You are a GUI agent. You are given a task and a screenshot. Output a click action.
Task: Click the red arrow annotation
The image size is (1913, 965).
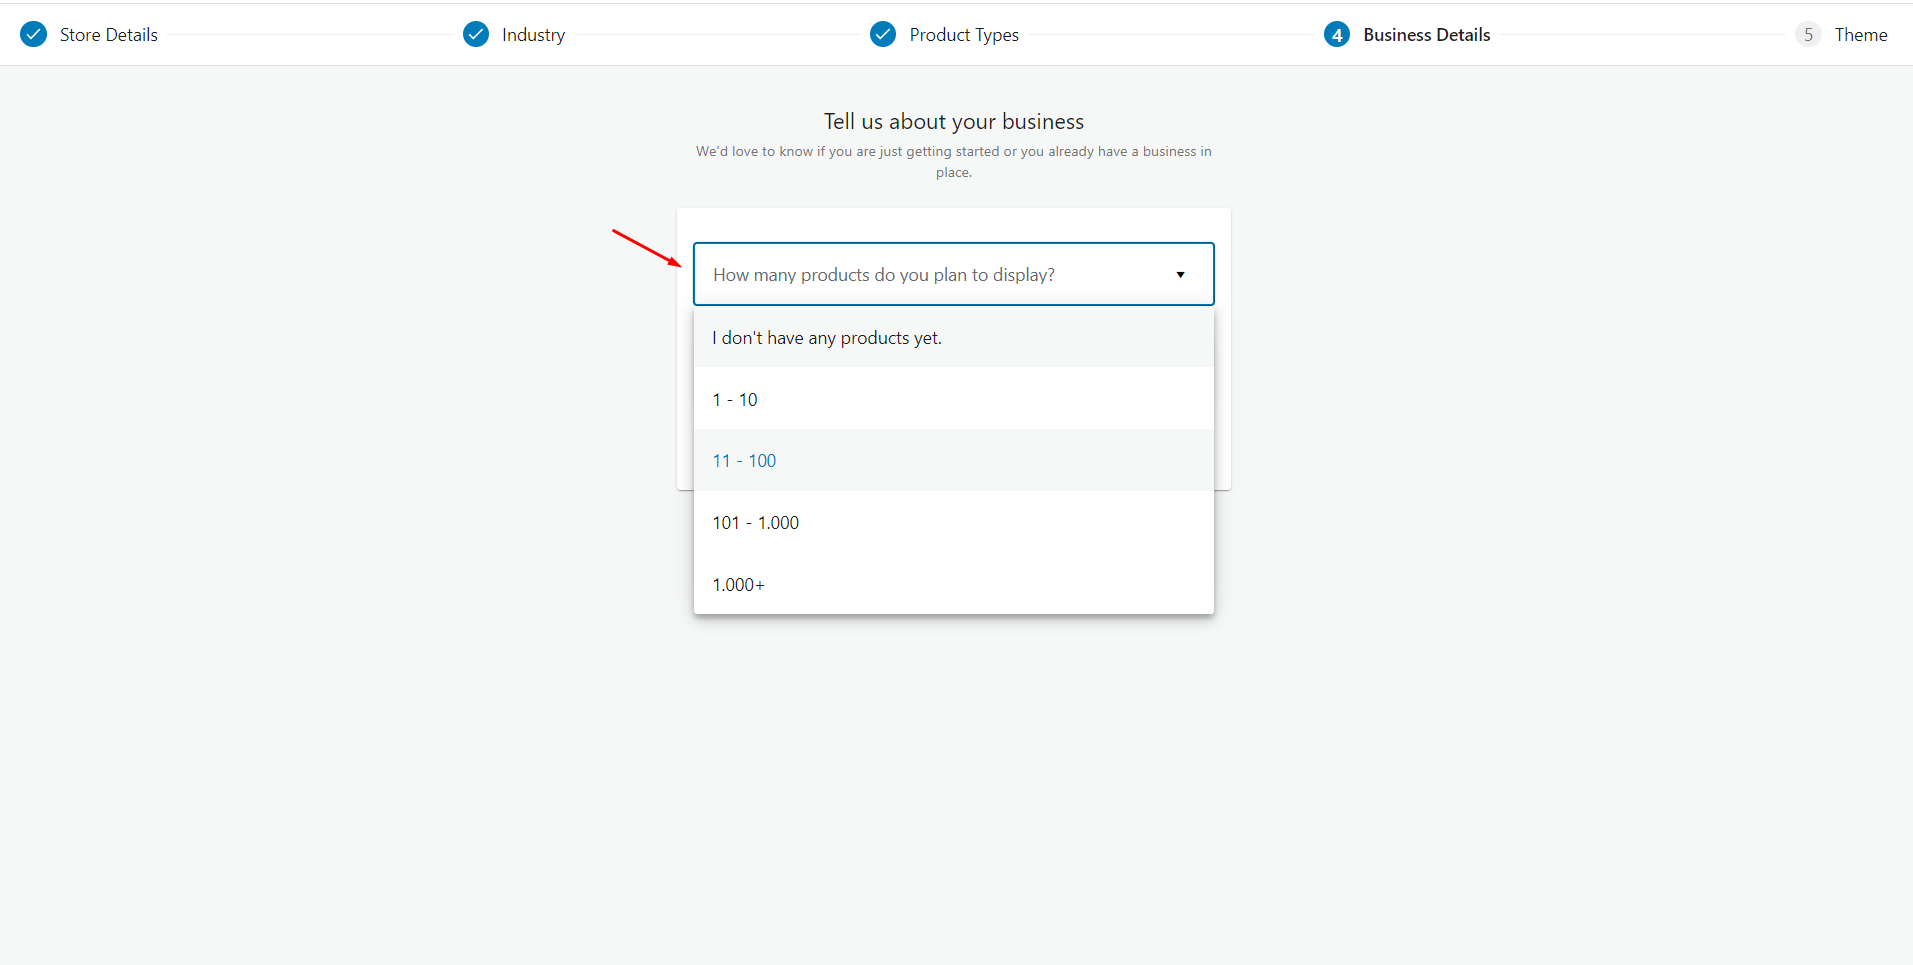click(646, 248)
